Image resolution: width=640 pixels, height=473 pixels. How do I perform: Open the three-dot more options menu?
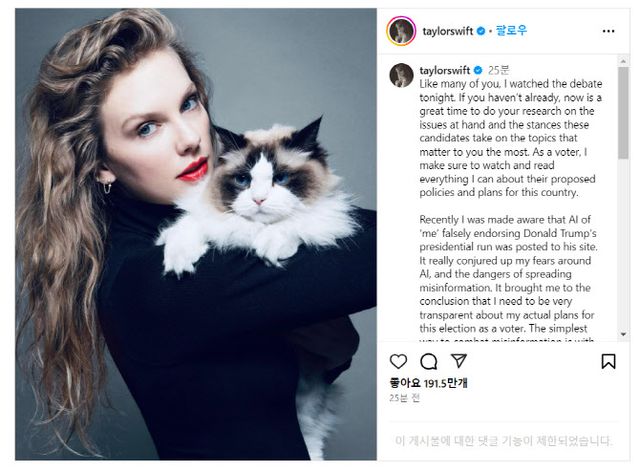[608, 31]
